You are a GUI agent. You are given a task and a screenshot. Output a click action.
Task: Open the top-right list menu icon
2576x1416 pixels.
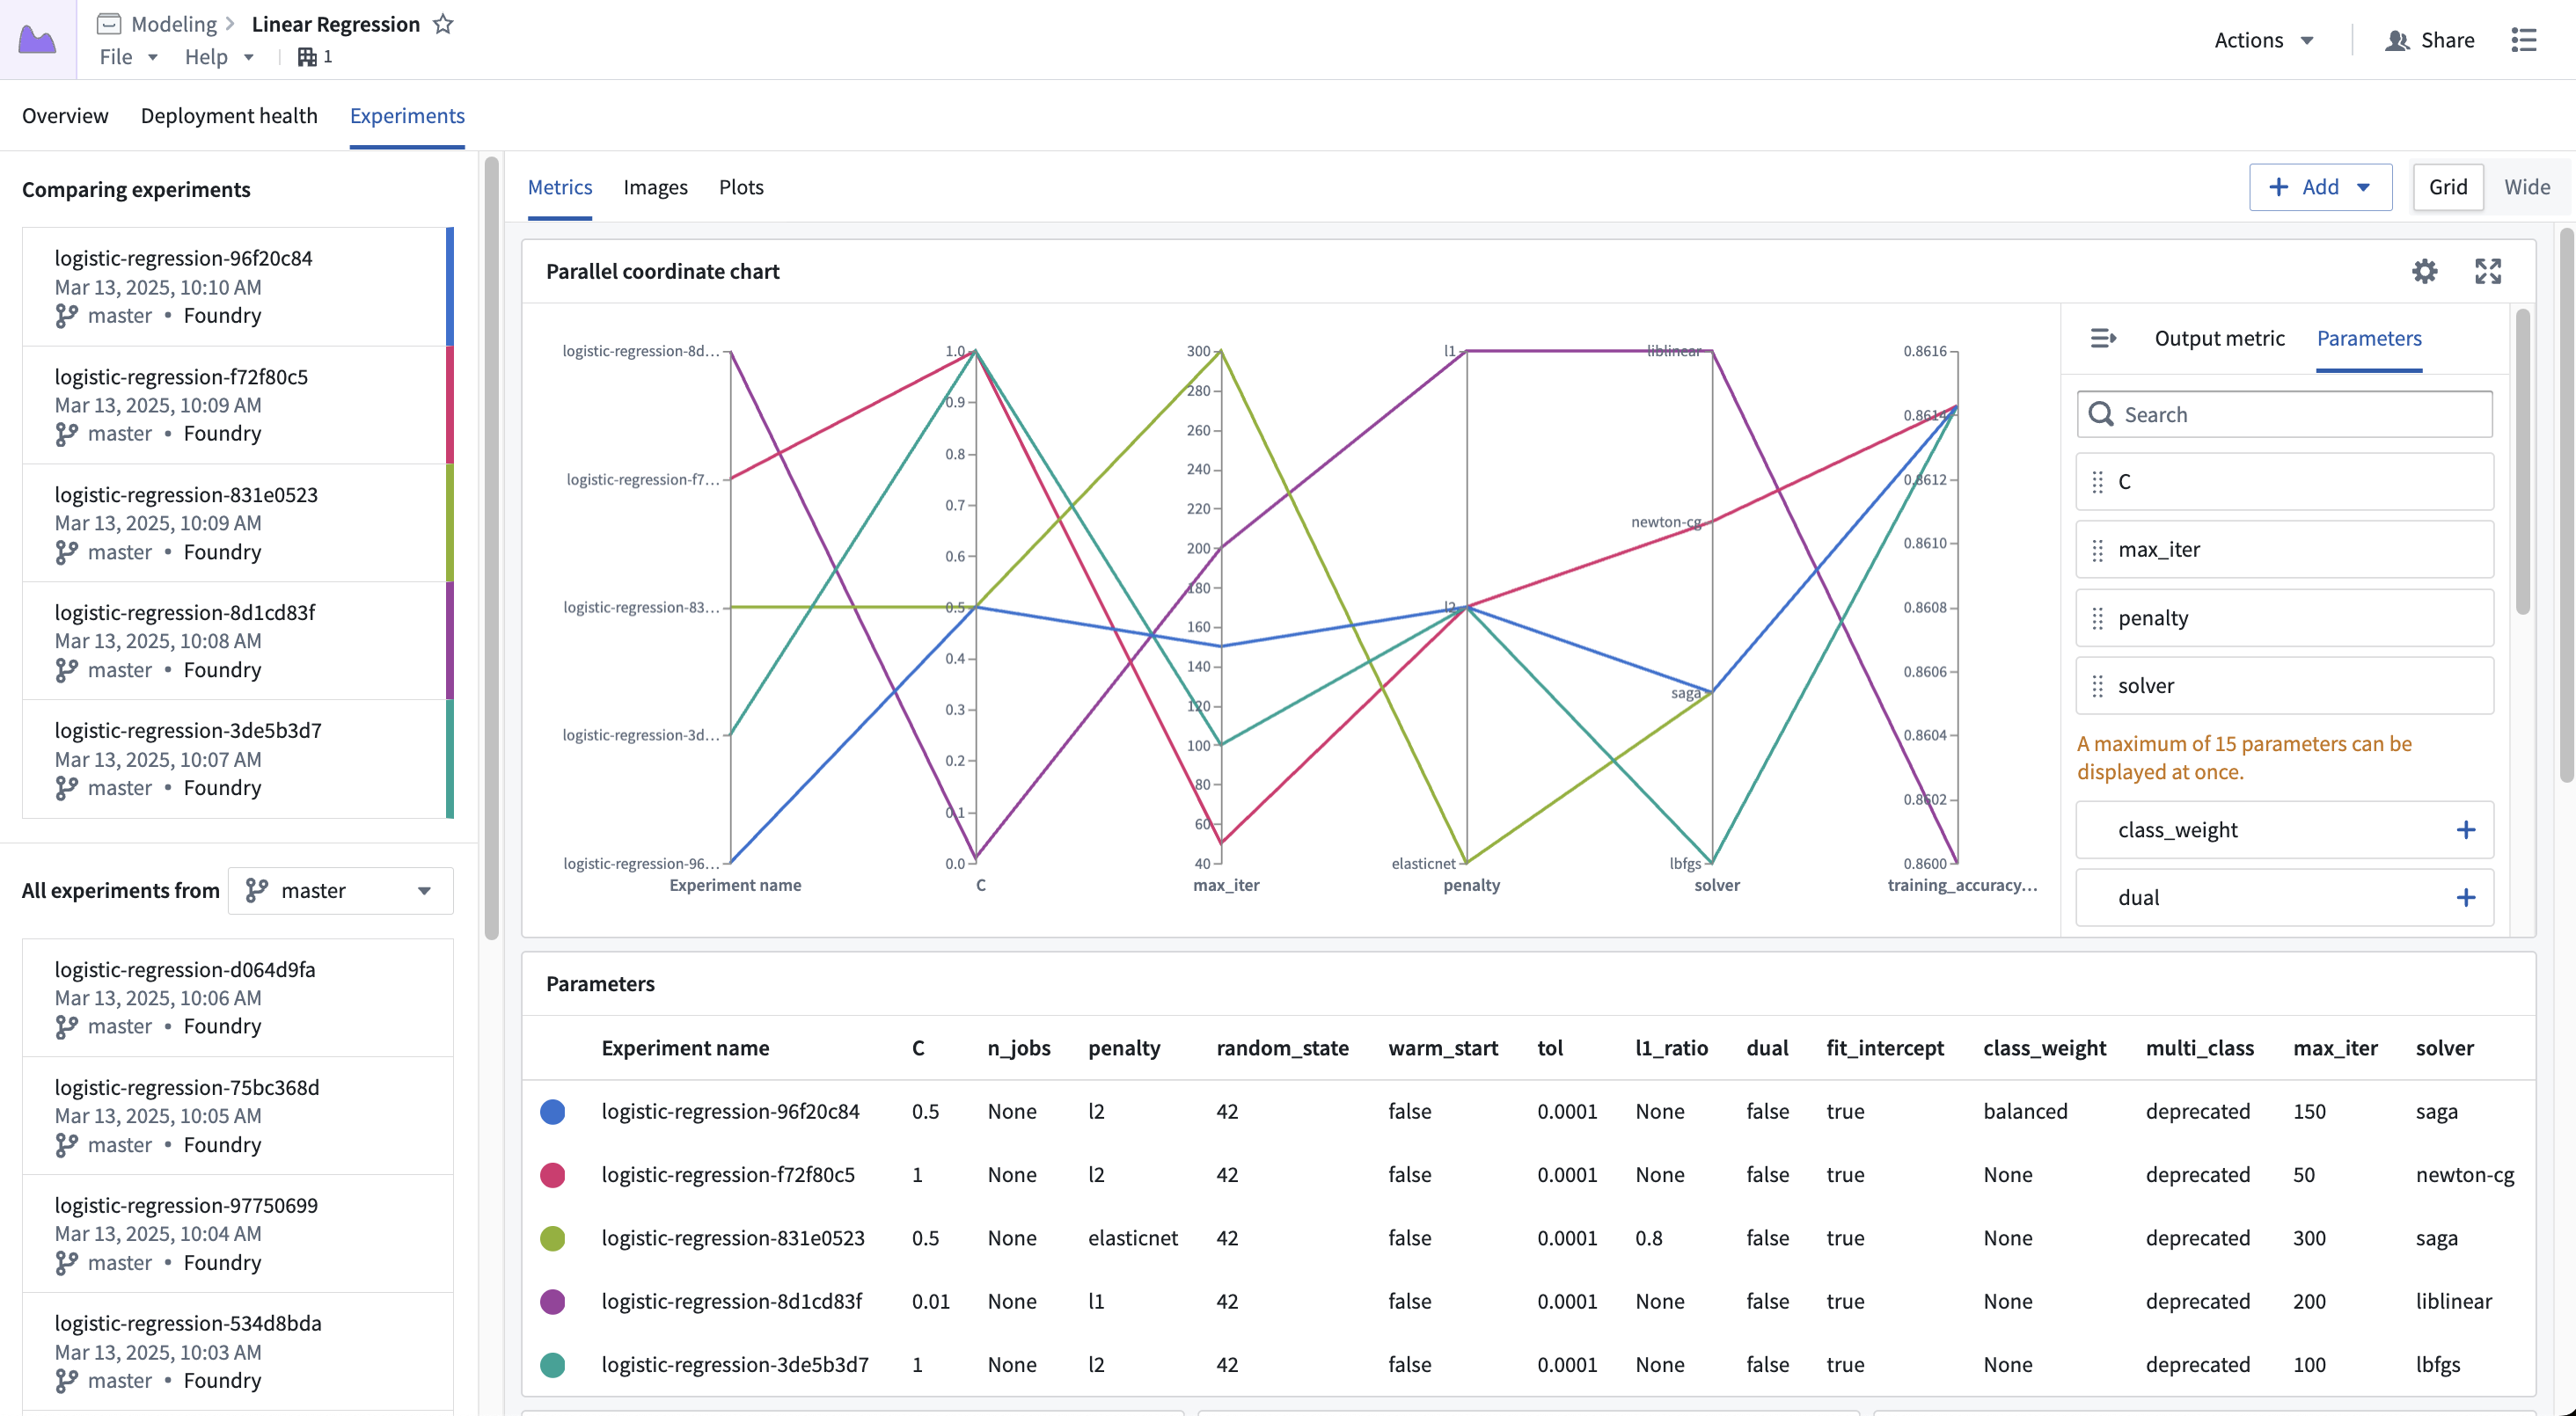pos(2524,40)
